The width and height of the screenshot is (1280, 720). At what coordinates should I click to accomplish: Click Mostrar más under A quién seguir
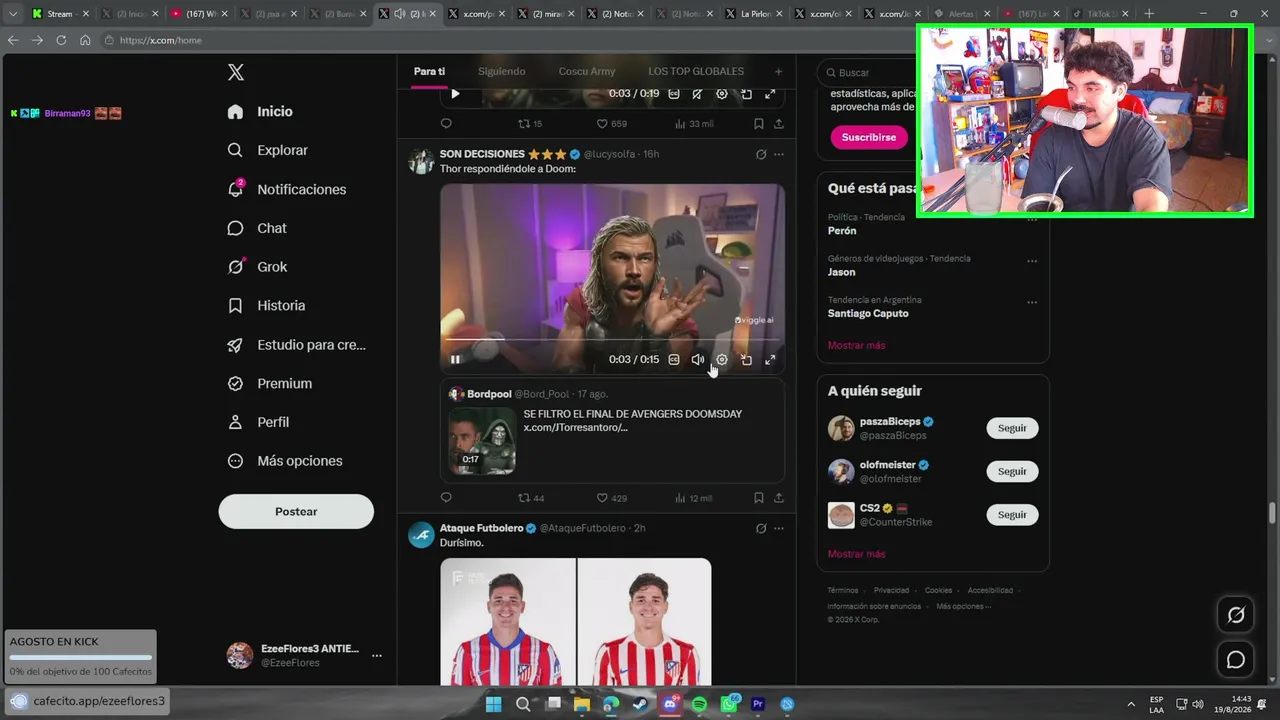(856, 554)
